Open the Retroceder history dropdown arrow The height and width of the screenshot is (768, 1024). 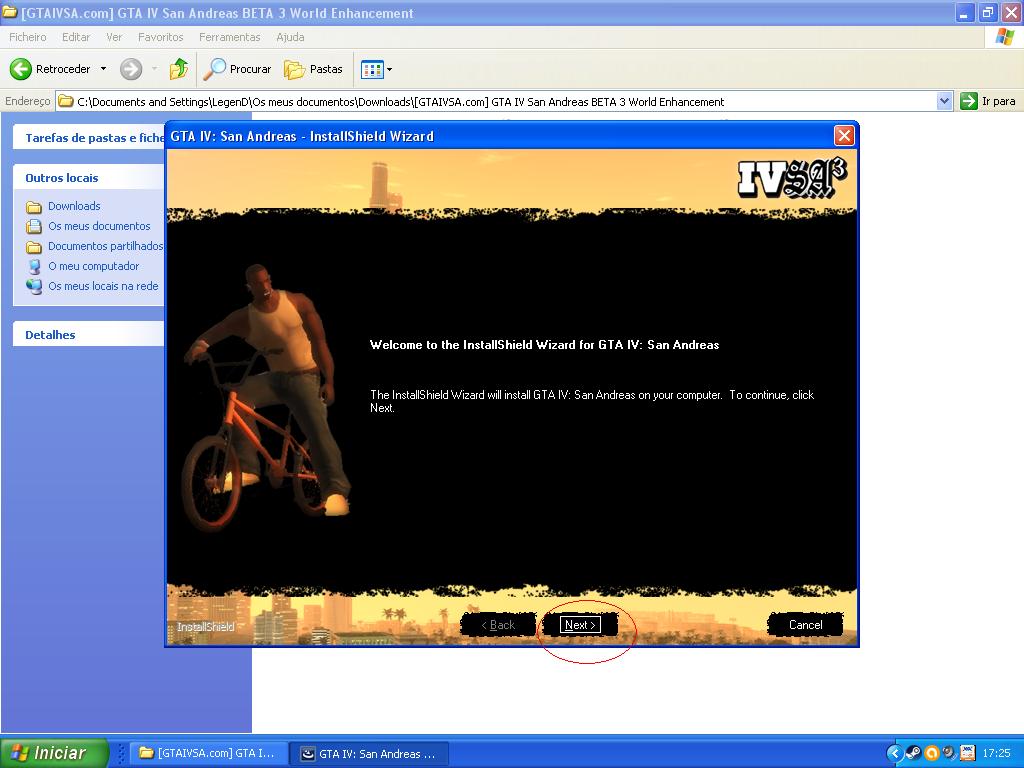click(x=103, y=69)
